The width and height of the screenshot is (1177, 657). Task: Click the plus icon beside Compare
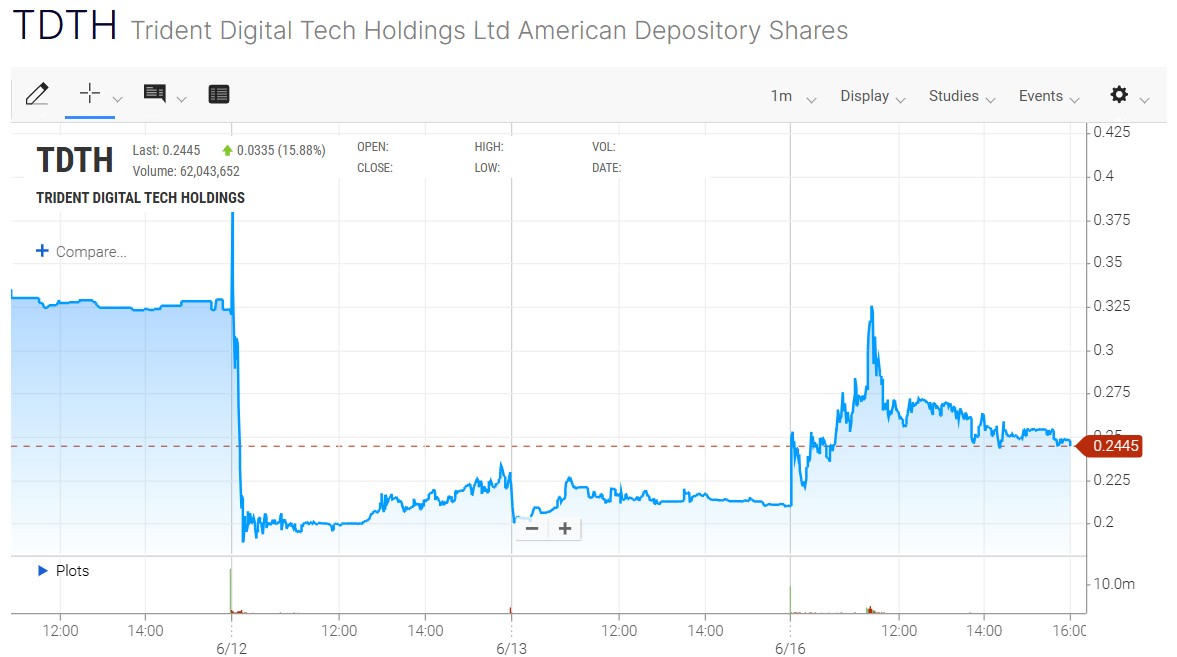click(x=42, y=251)
